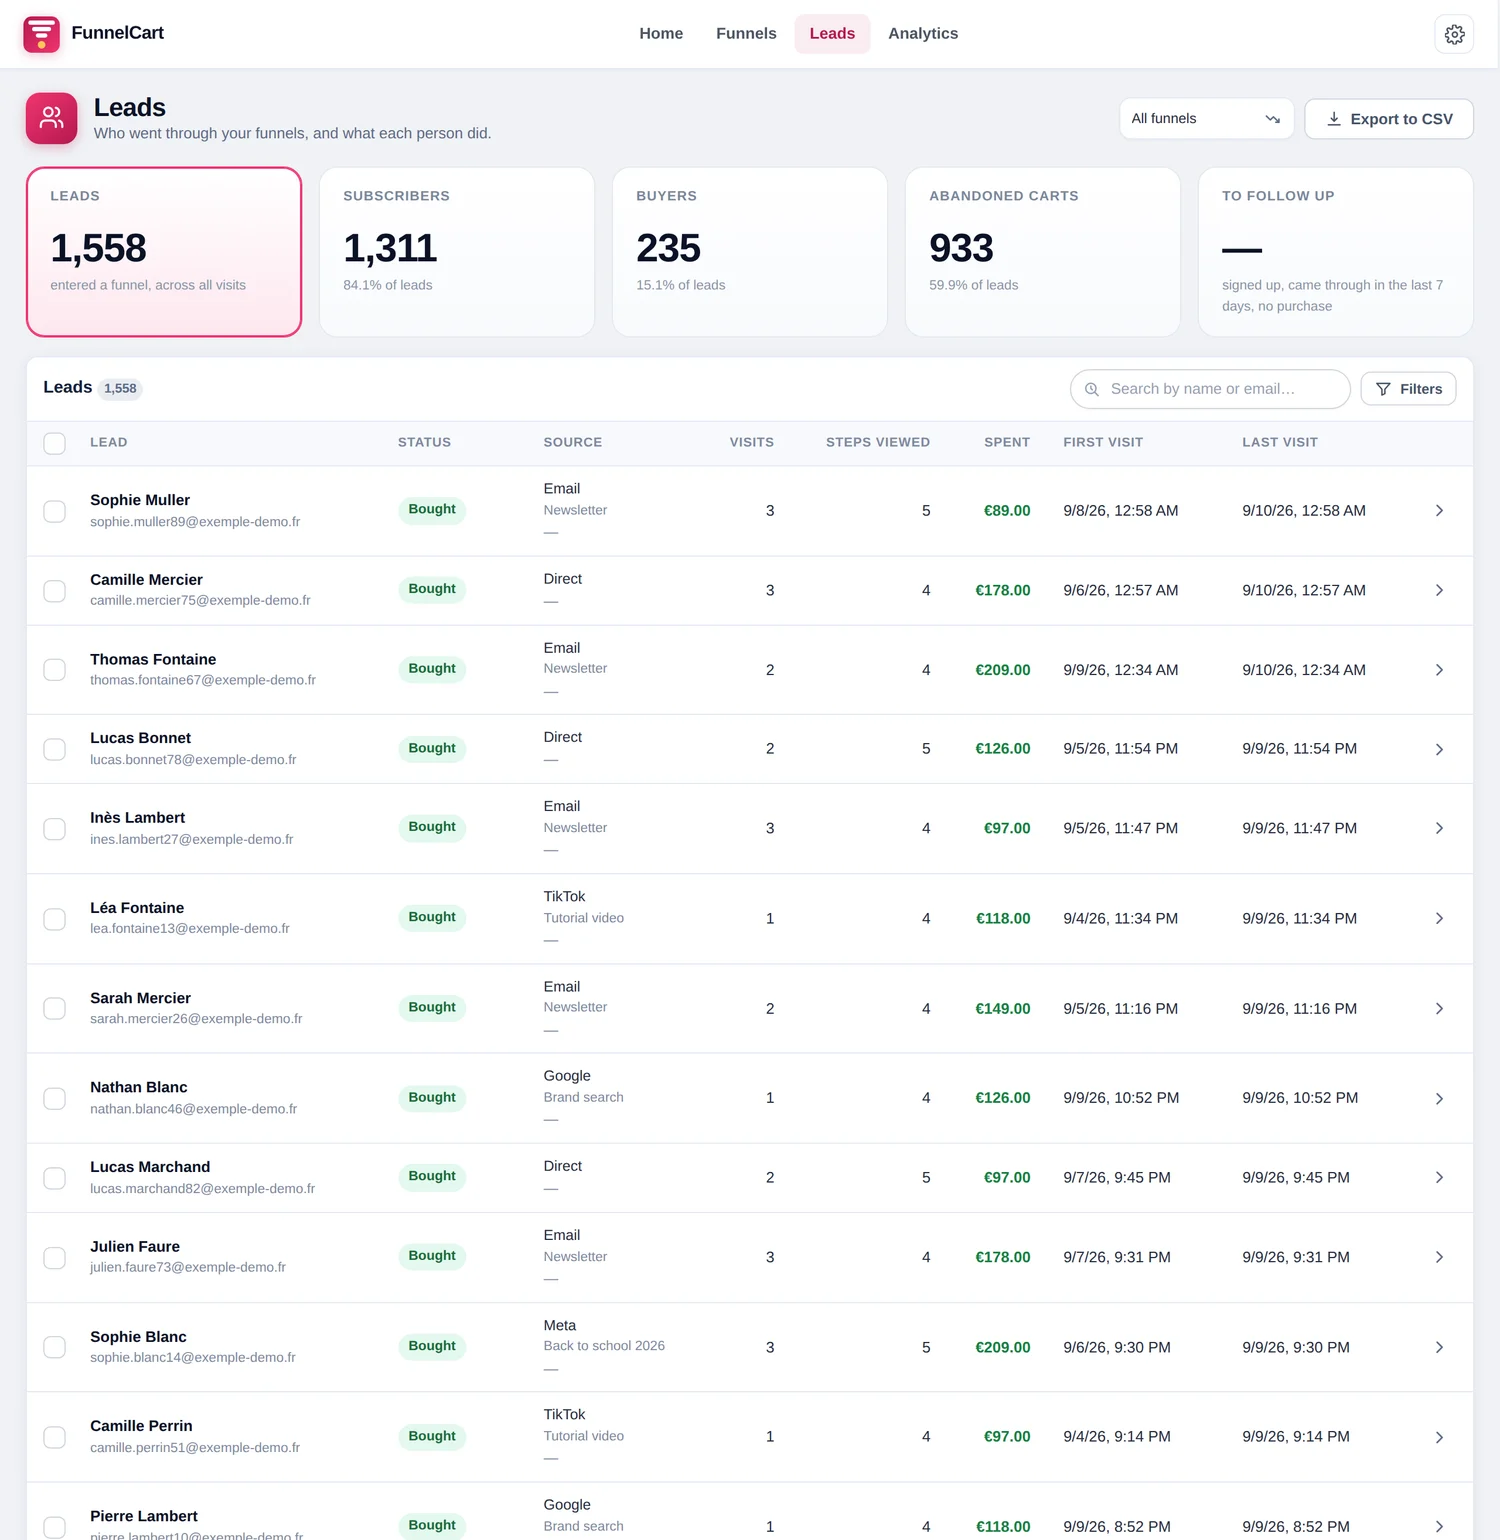The image size is (1500, 1540).
Task: Open settings via the gear icon
Action: (1454, 34)
